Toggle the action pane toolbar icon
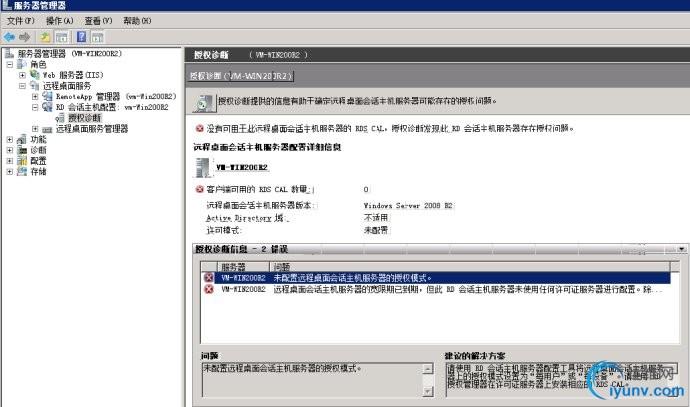Viewport: 690px width, 407px height. [97, 37]
